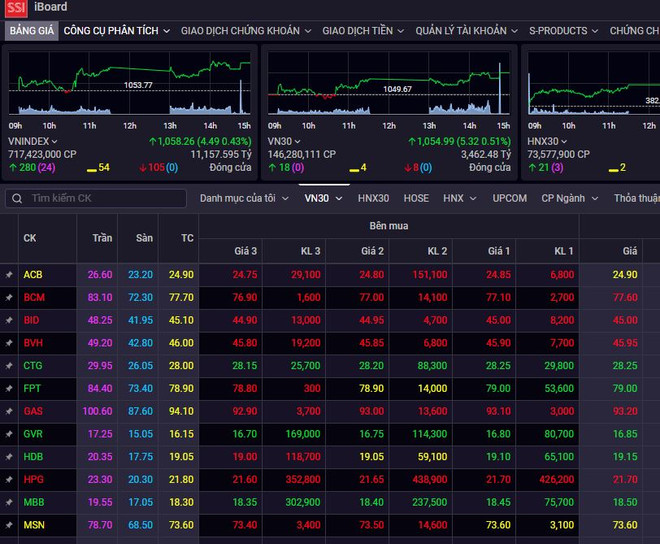Toggle the pin for MBB row
Viewport: 660px width, 544px height.
coord(9,502)
